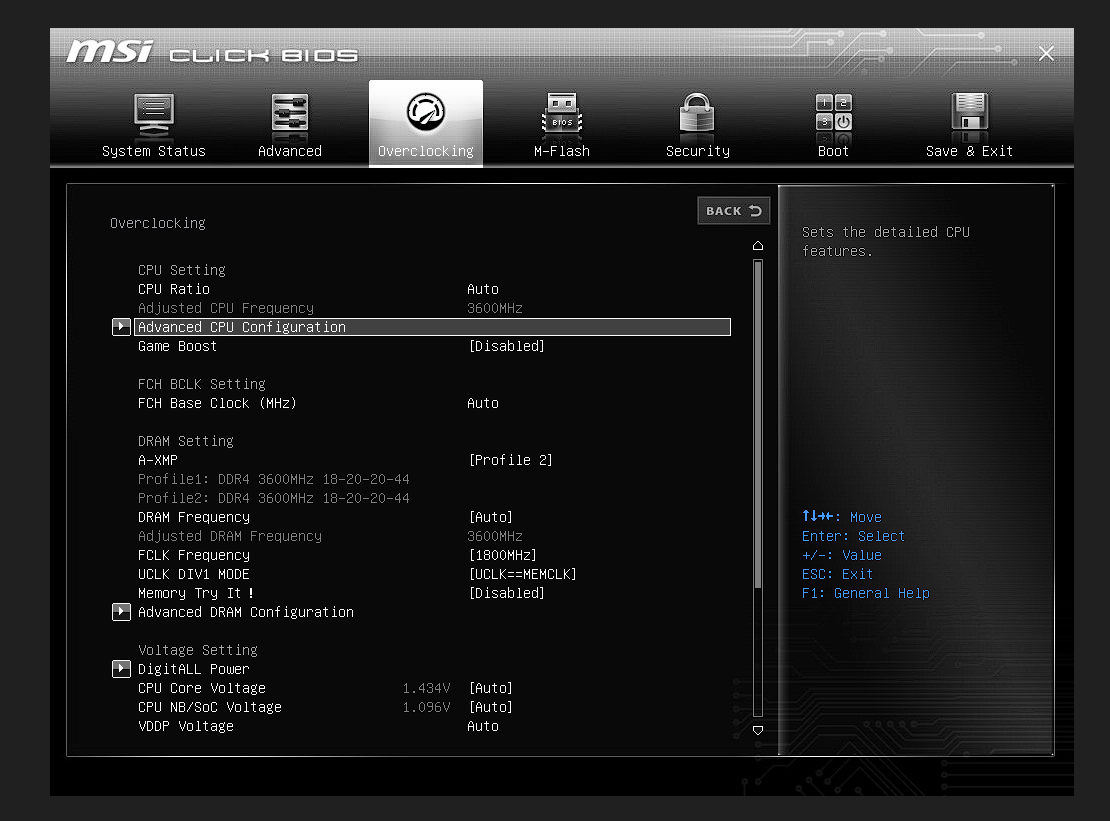Select the DigitALL Power label
The width and height of the screenshot is (1110, 821).
tap(193, 669)
